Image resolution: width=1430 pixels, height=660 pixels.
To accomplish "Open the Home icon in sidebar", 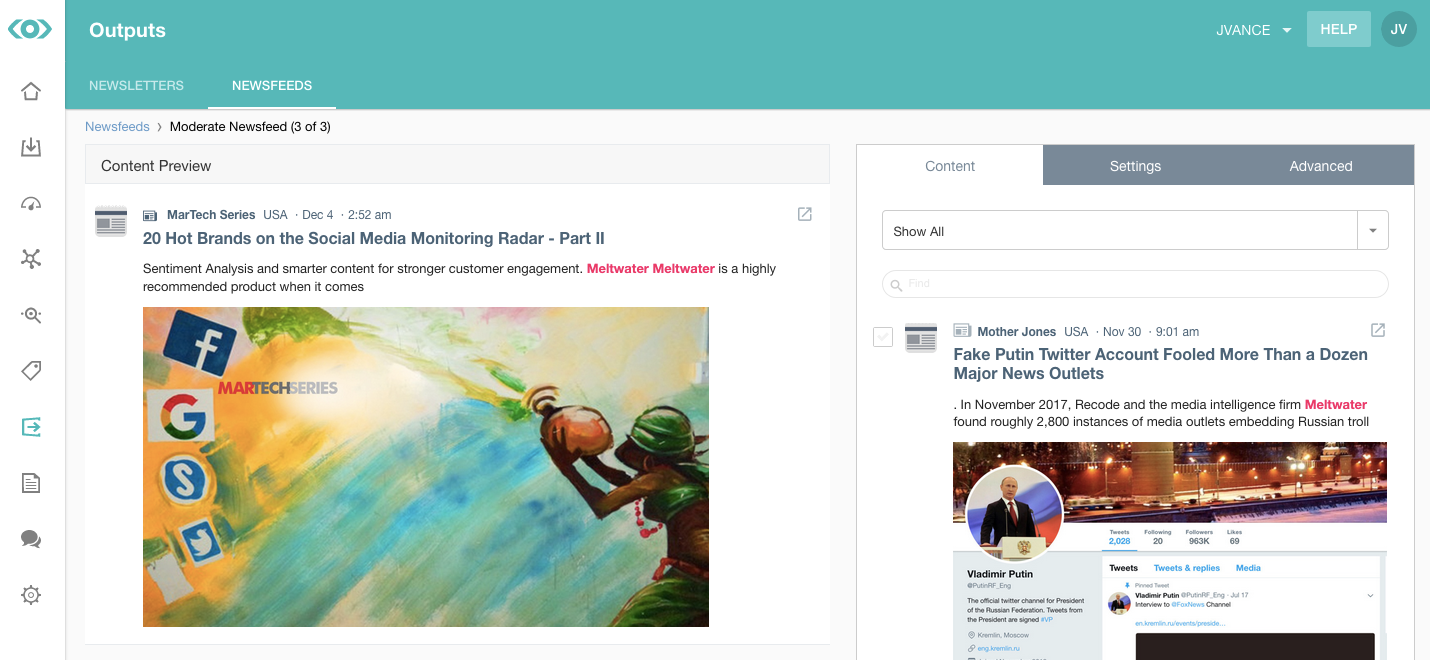I will coord(31,92).
